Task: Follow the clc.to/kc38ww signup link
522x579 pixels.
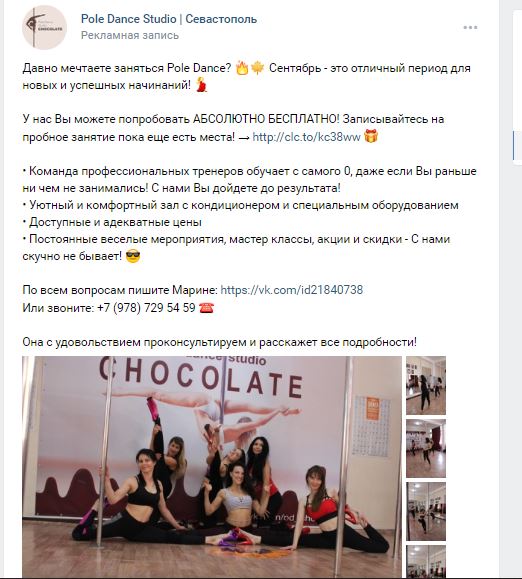Action: [306, 137]
